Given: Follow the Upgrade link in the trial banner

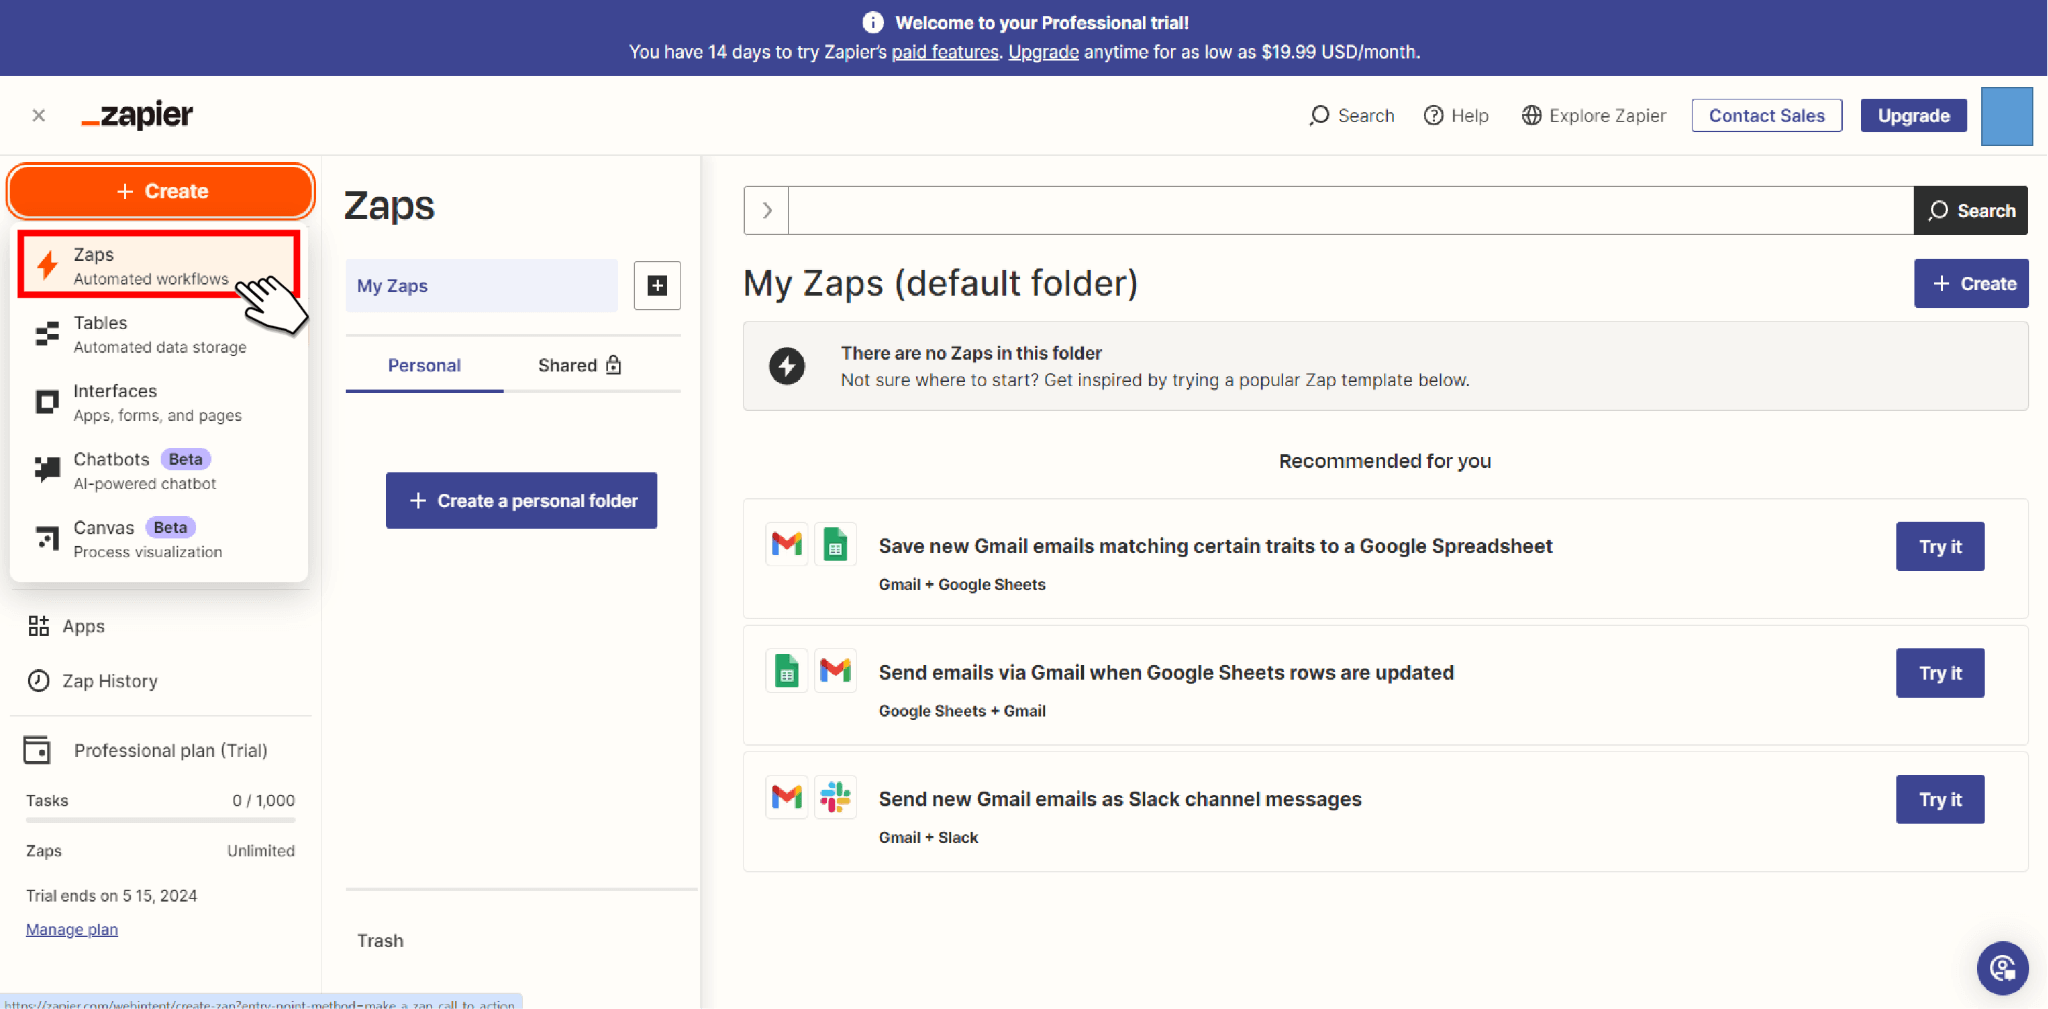Looking at the screenshot, I should (x=1043, y=52).
